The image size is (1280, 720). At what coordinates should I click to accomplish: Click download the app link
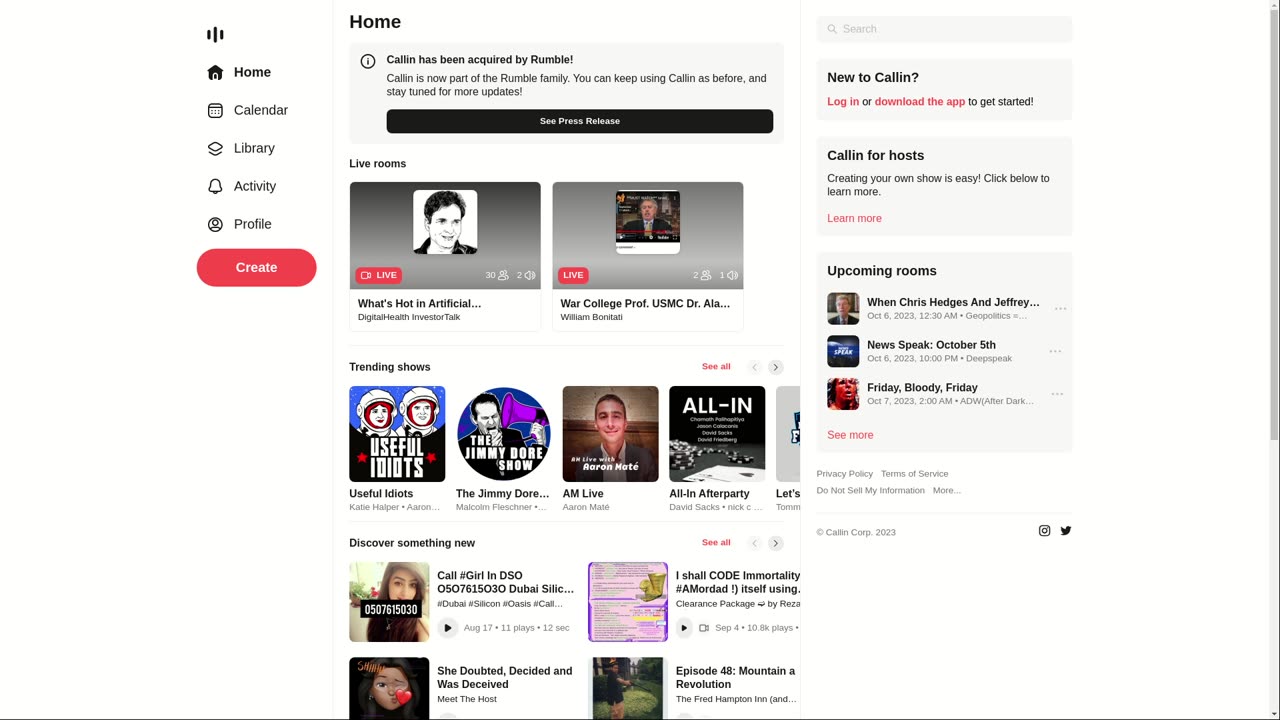pos(920,102)
